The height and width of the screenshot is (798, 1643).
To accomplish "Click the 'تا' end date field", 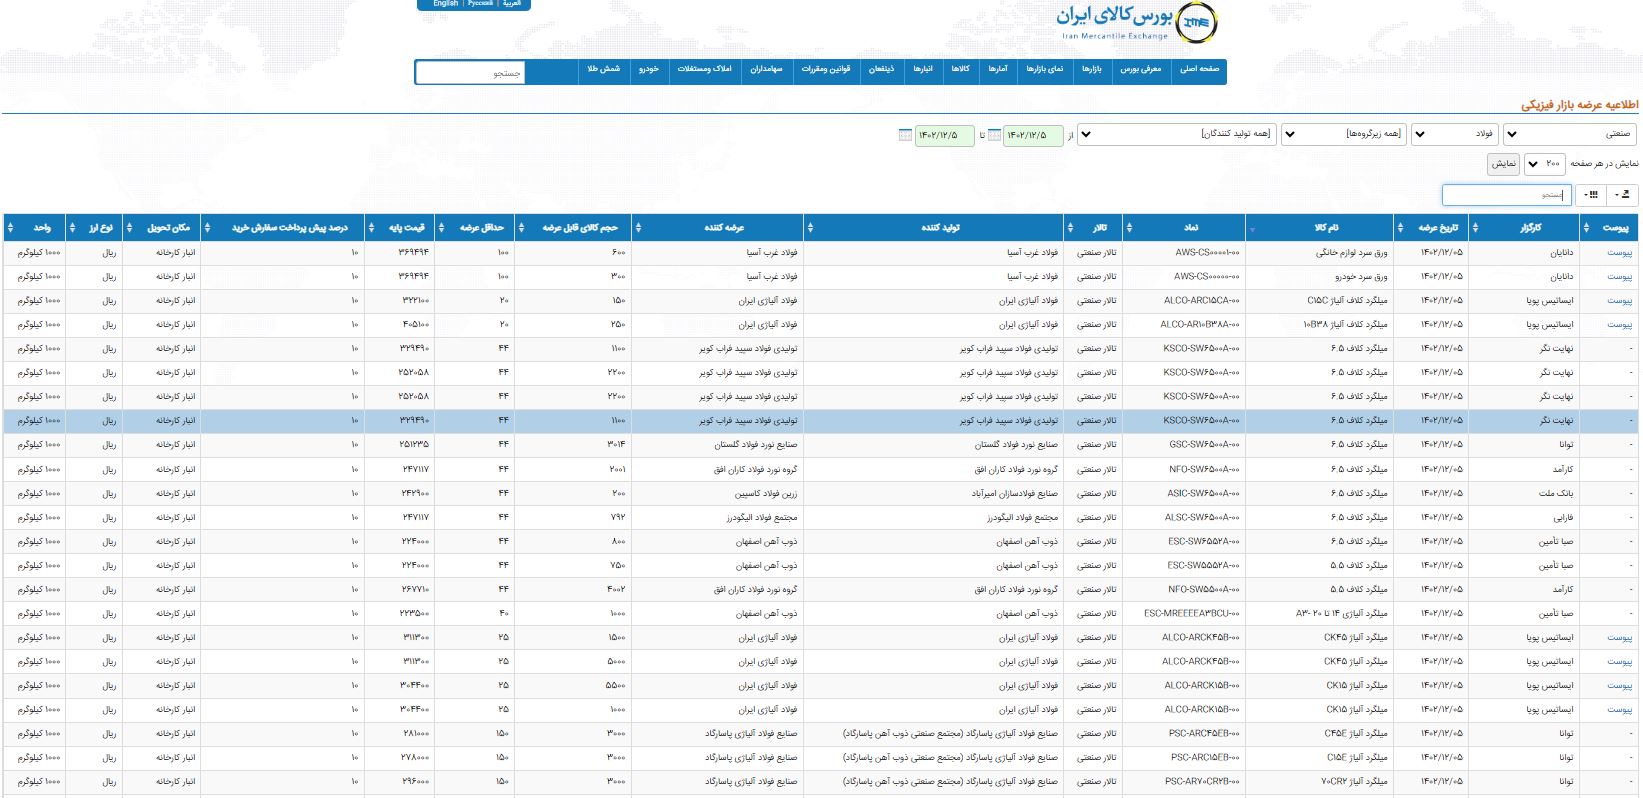I will 944,135.
